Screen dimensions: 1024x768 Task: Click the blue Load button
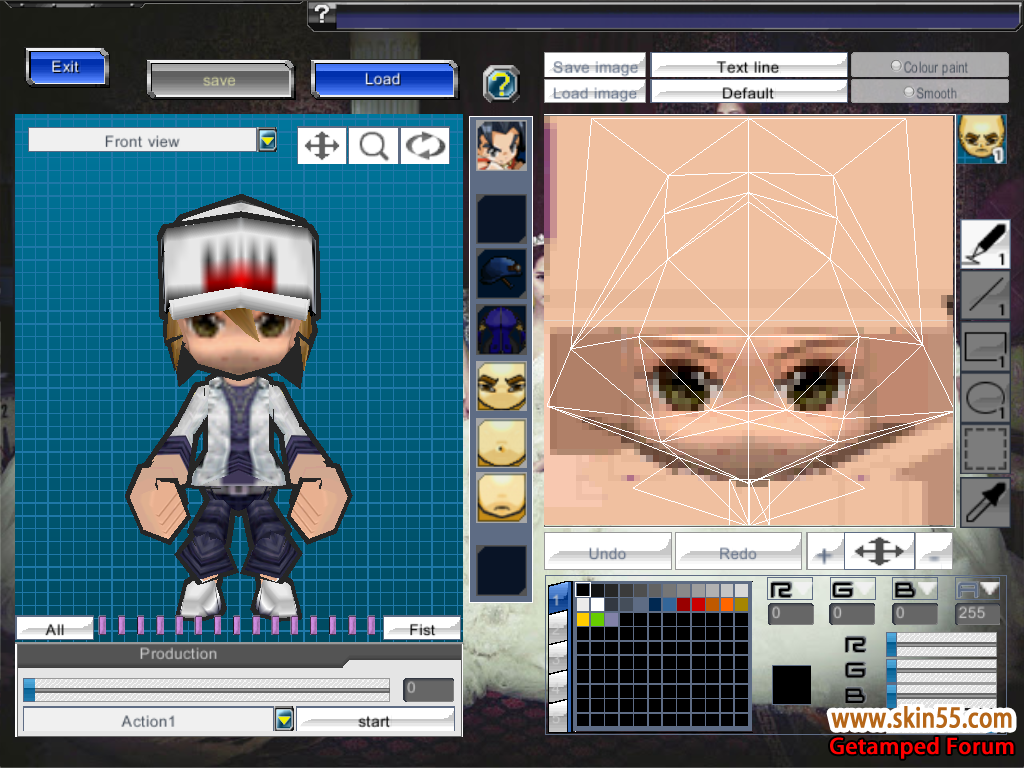pos(384,79)
